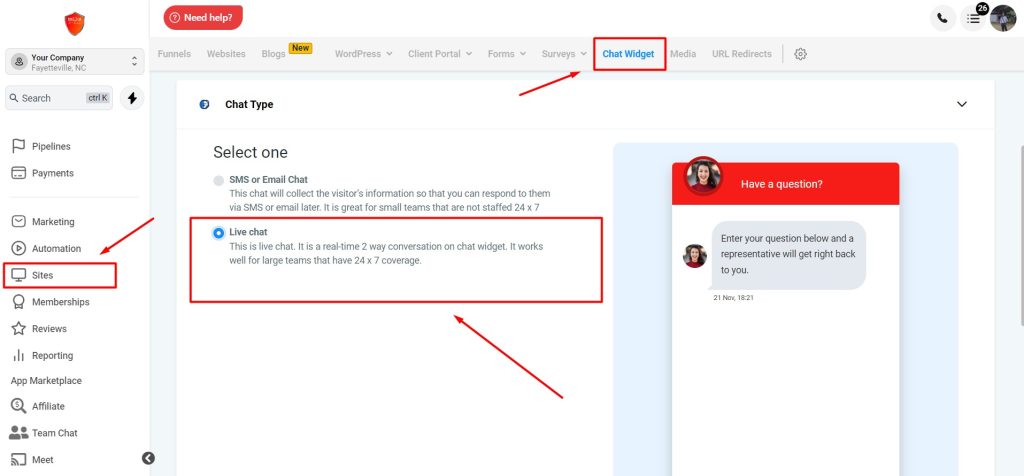
Task: Click the small avatar beside chat message
Action: [695, 256]
